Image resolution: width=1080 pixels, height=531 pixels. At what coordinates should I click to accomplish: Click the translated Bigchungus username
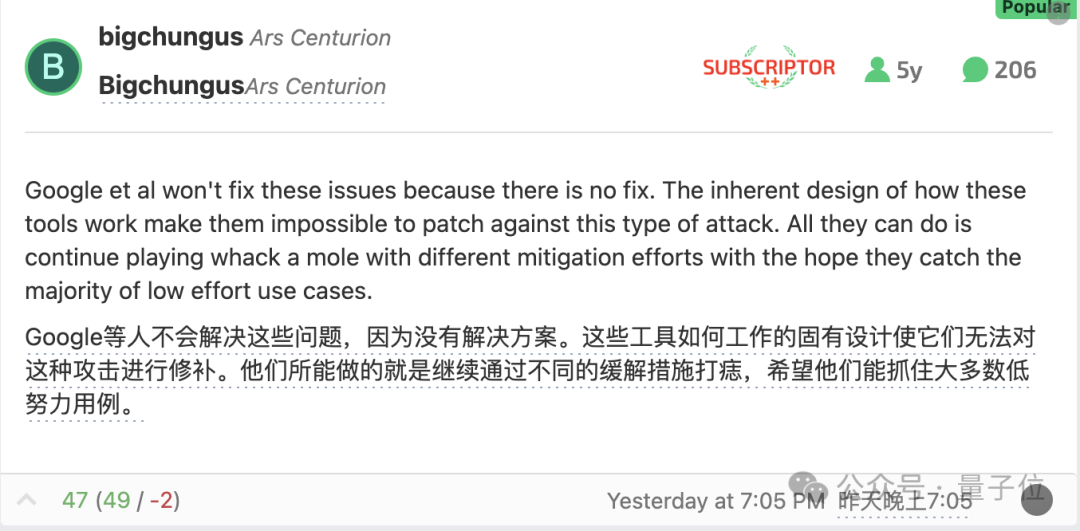[171, 87]
